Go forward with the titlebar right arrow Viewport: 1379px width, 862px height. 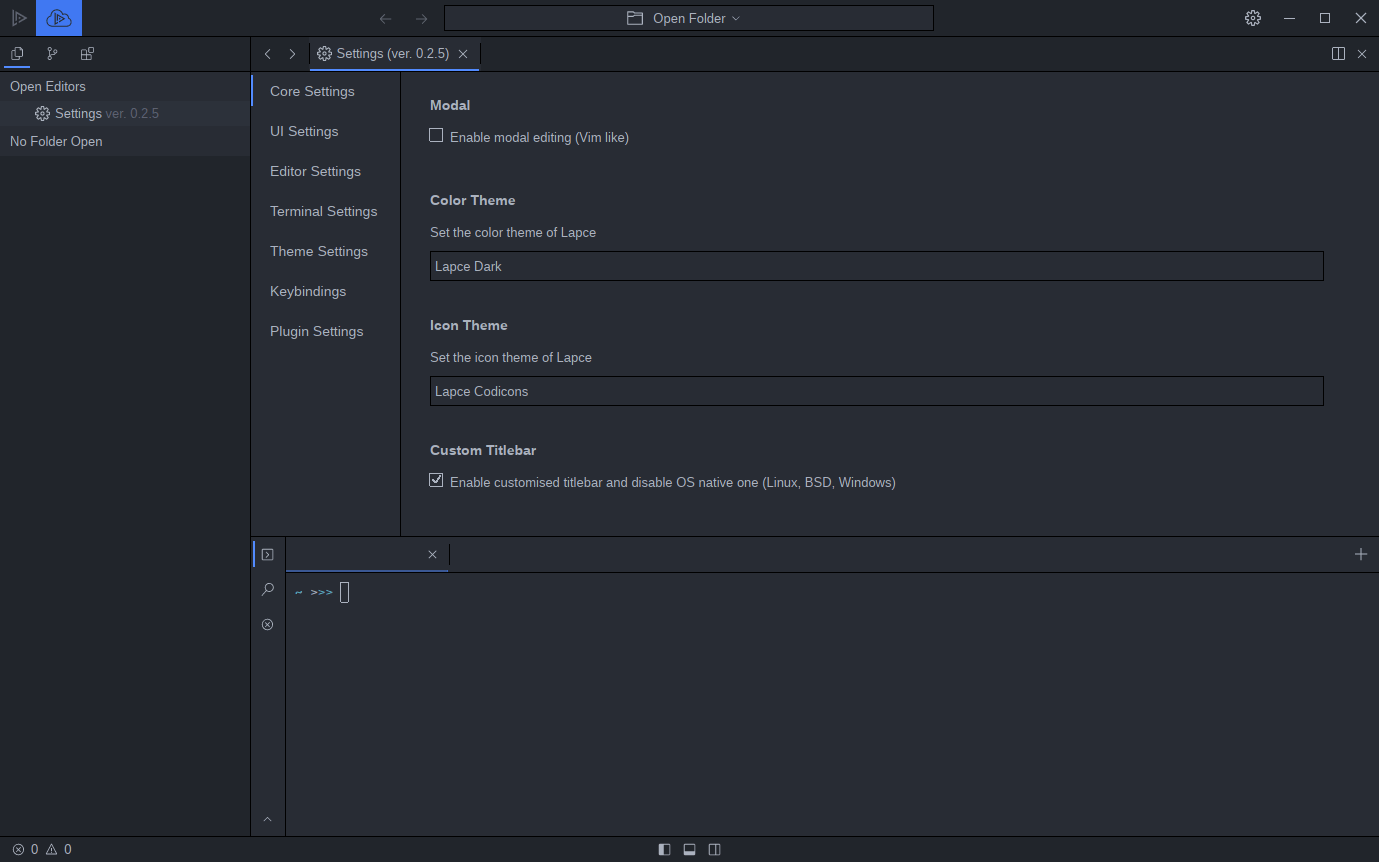tap(421, 19)
